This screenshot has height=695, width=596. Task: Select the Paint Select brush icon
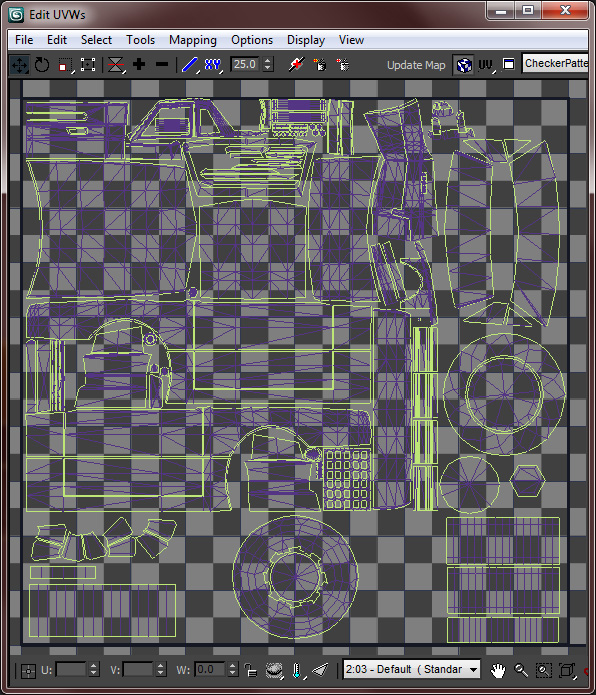point(189,65)
